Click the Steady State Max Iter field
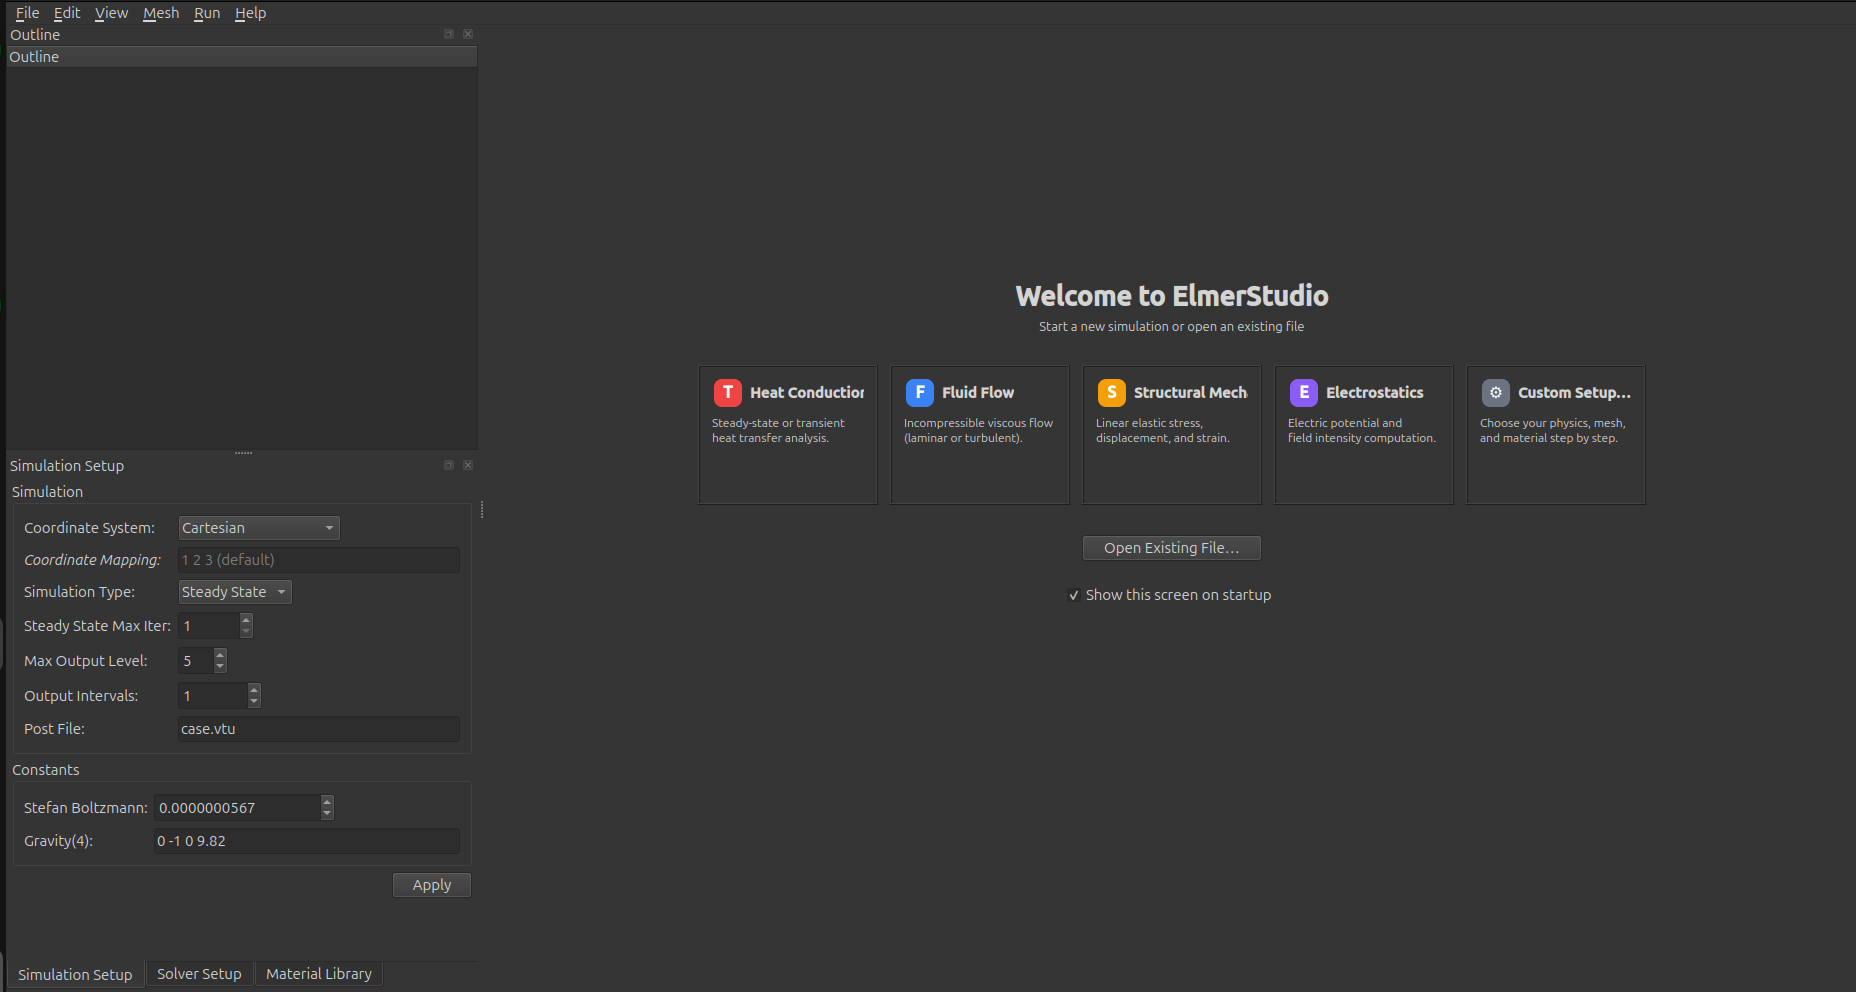Image resolution: width=1856 pixels, height=992 pixels. 209,626
